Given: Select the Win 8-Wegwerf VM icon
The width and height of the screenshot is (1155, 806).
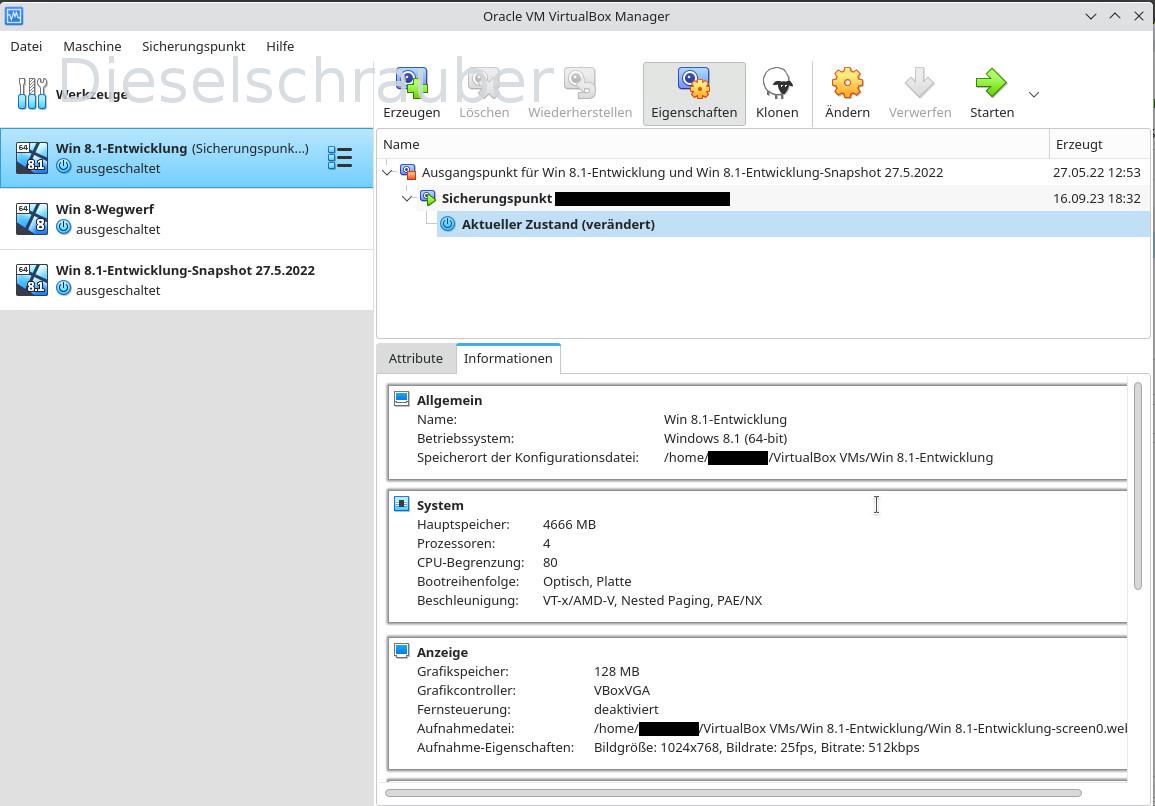Looking at the screenshot, I should coord(32,219).
